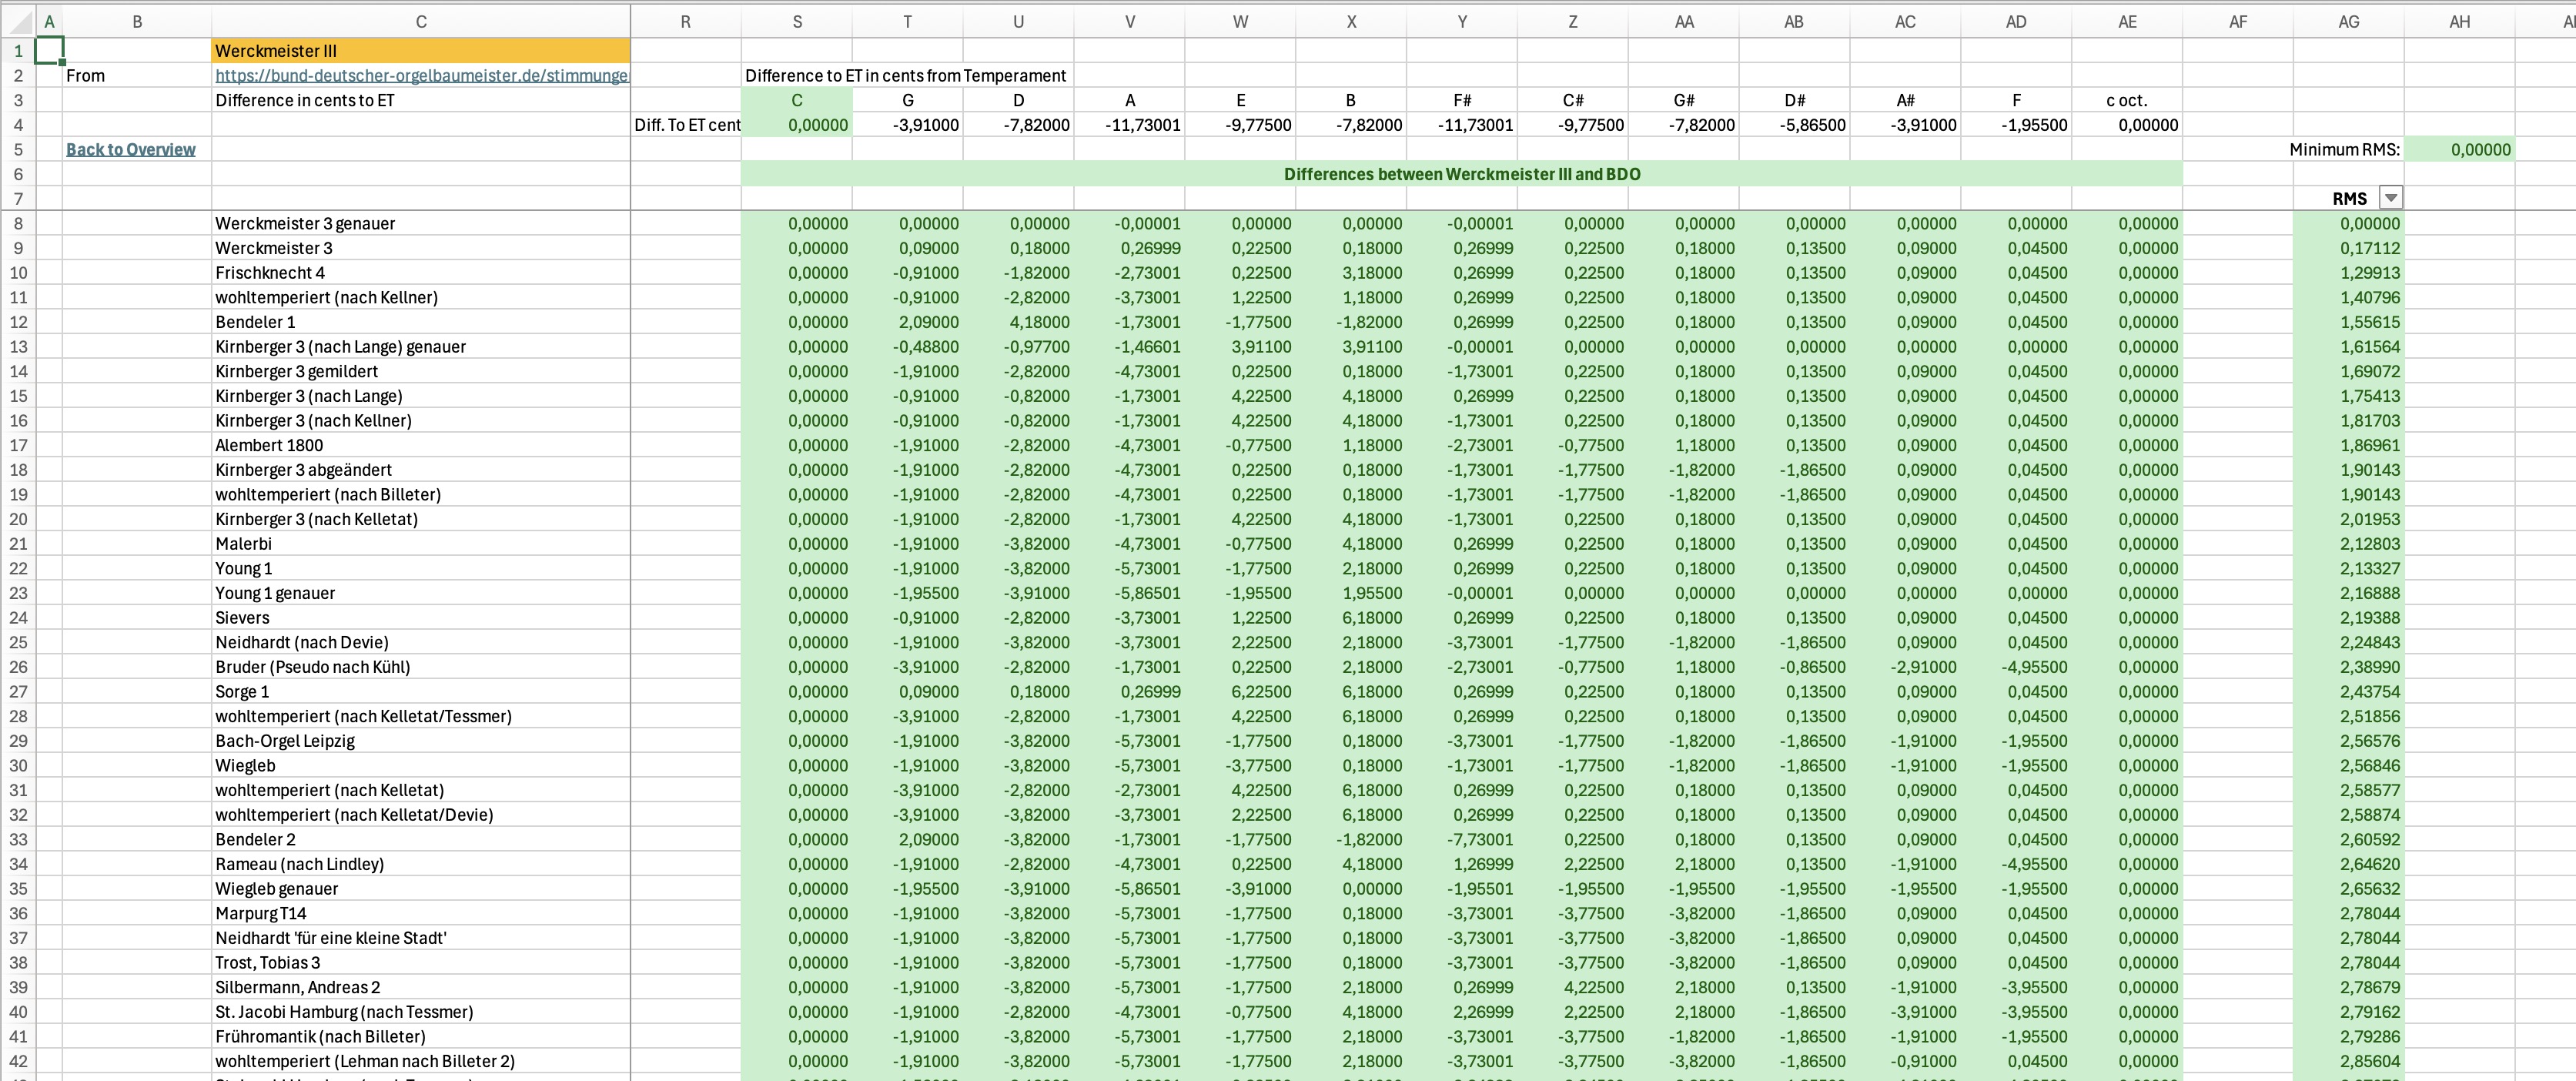Select the F# note header cell
Screen dimensions: 2576x1081
click(1462, 100)
